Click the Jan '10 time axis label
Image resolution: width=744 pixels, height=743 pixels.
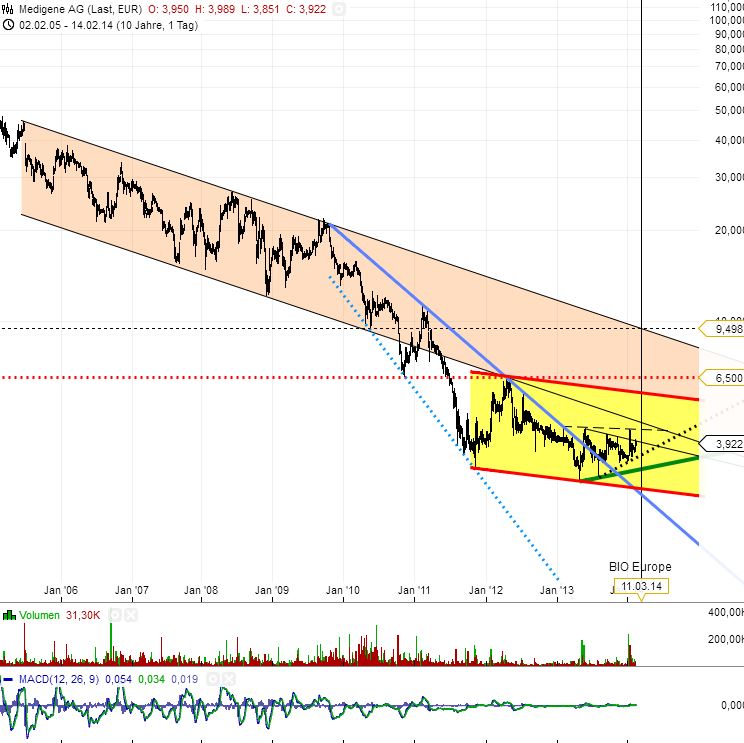click(x=343, y=590)
